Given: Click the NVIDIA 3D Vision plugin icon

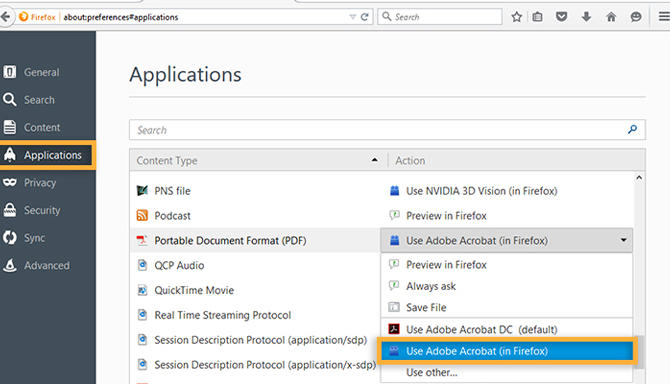Looking at the screenshot, I should coord(394,191).
